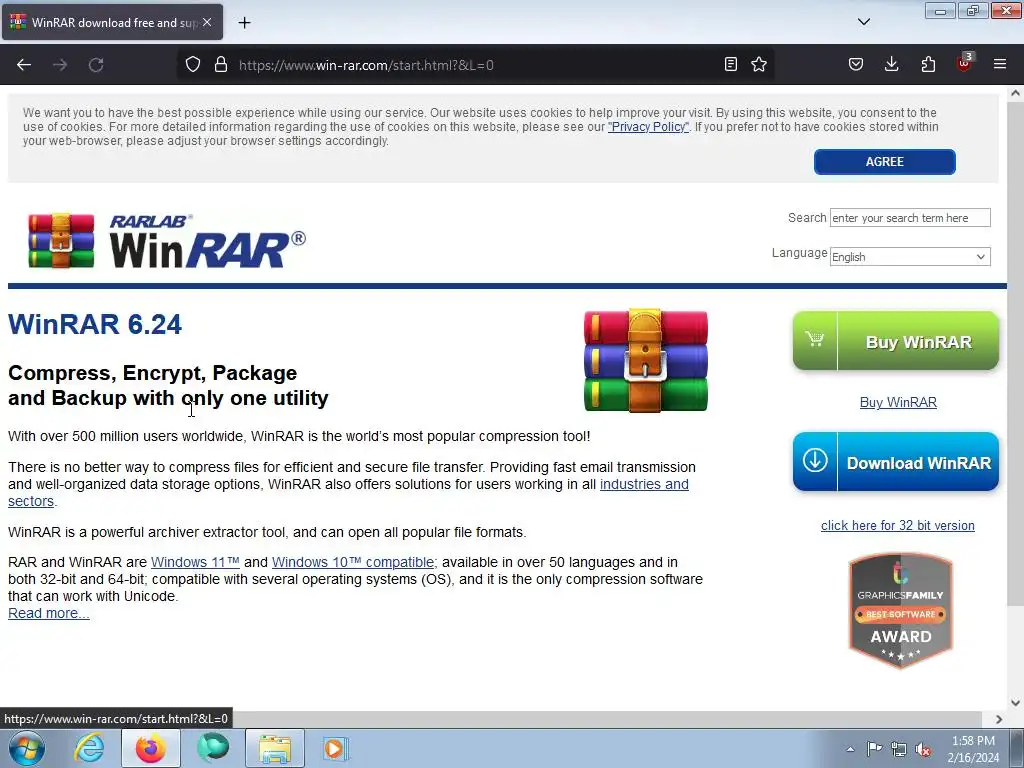
Task: Open Windows Explorer folder taskbar icon
Action: pos(275,748)
